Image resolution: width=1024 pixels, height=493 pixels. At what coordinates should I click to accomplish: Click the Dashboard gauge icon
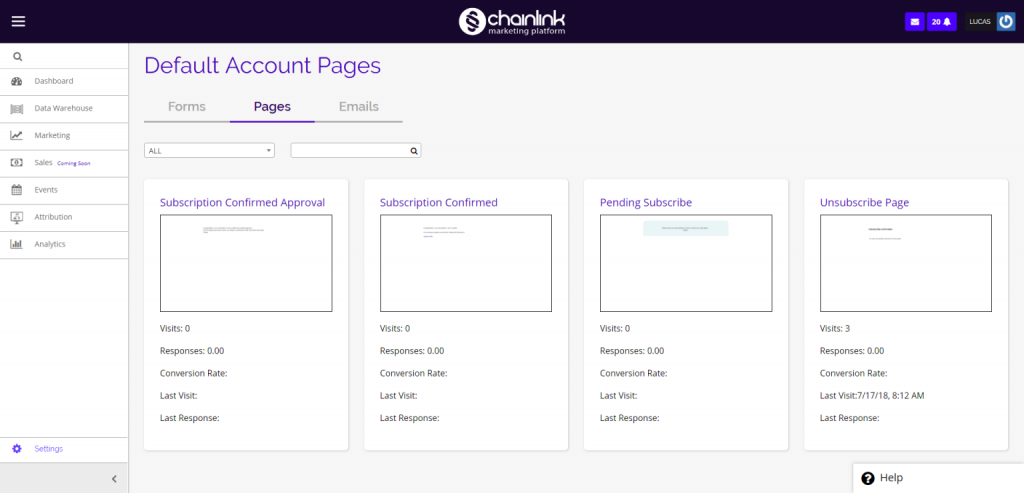pyautogui.click(x=17, y=82)
